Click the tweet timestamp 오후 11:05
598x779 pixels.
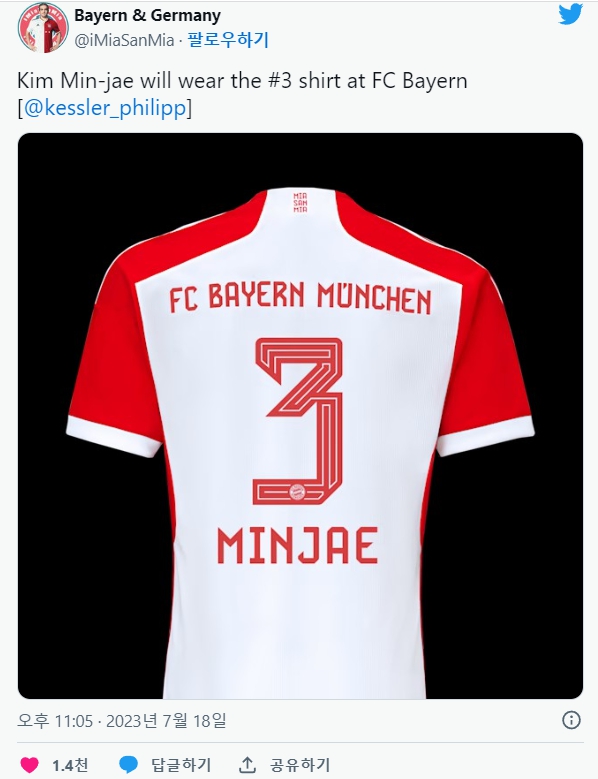[x=55, y=720]
